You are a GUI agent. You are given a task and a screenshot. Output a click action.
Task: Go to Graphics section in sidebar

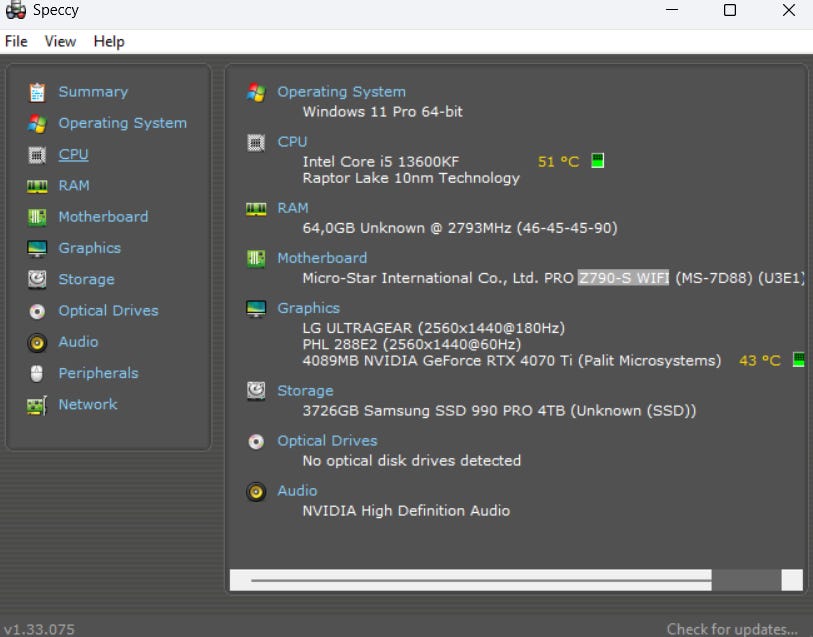pyautogui.click(x=89, y=248)
